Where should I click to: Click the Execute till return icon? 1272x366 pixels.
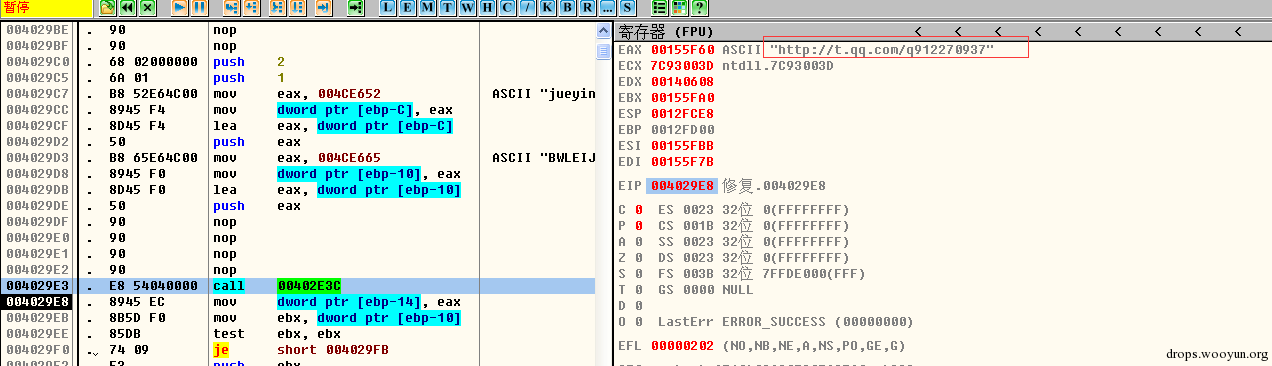323,7
